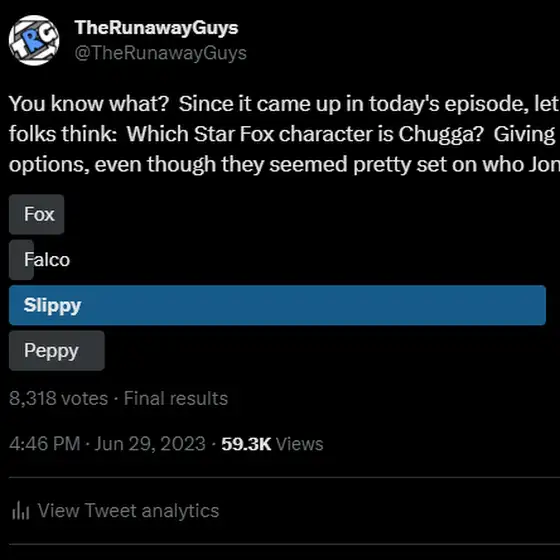Open the 4:46 PM timestamp link
The height and width of the screenshot is (560, 560).
click(45, 444)
